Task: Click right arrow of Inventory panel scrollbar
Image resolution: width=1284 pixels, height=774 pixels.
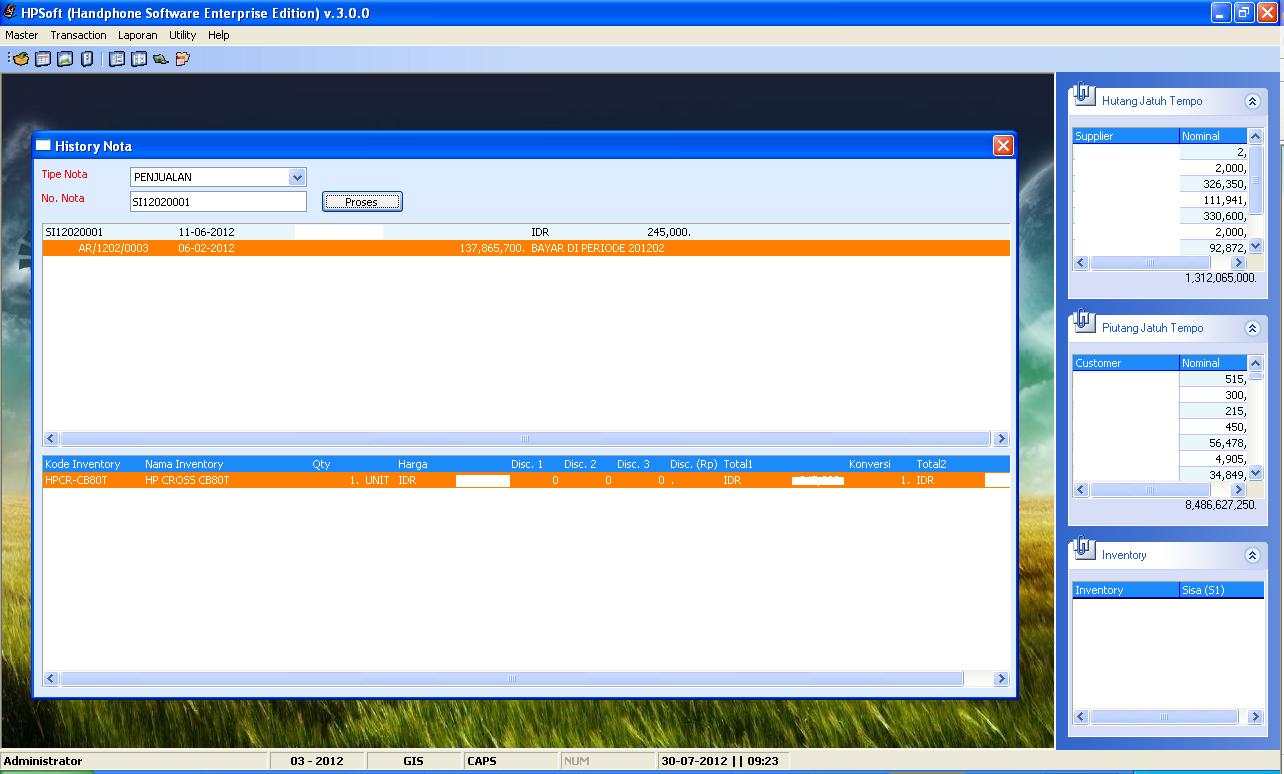Action: (x=1256, y=717)
